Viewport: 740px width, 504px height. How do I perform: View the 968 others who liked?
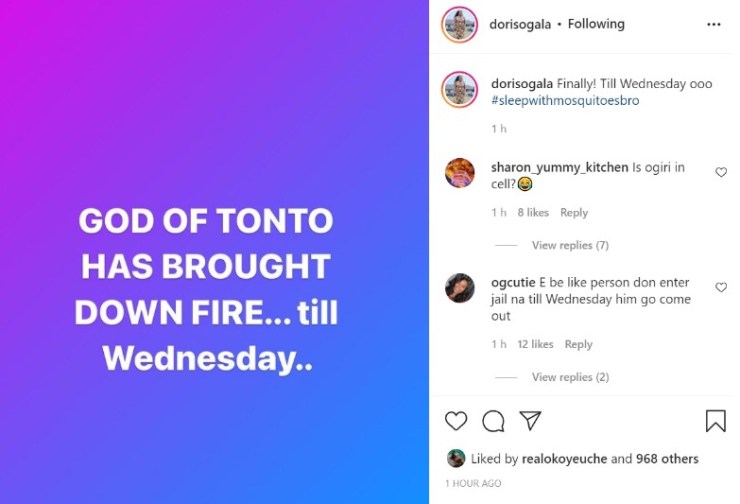point(667,459)
